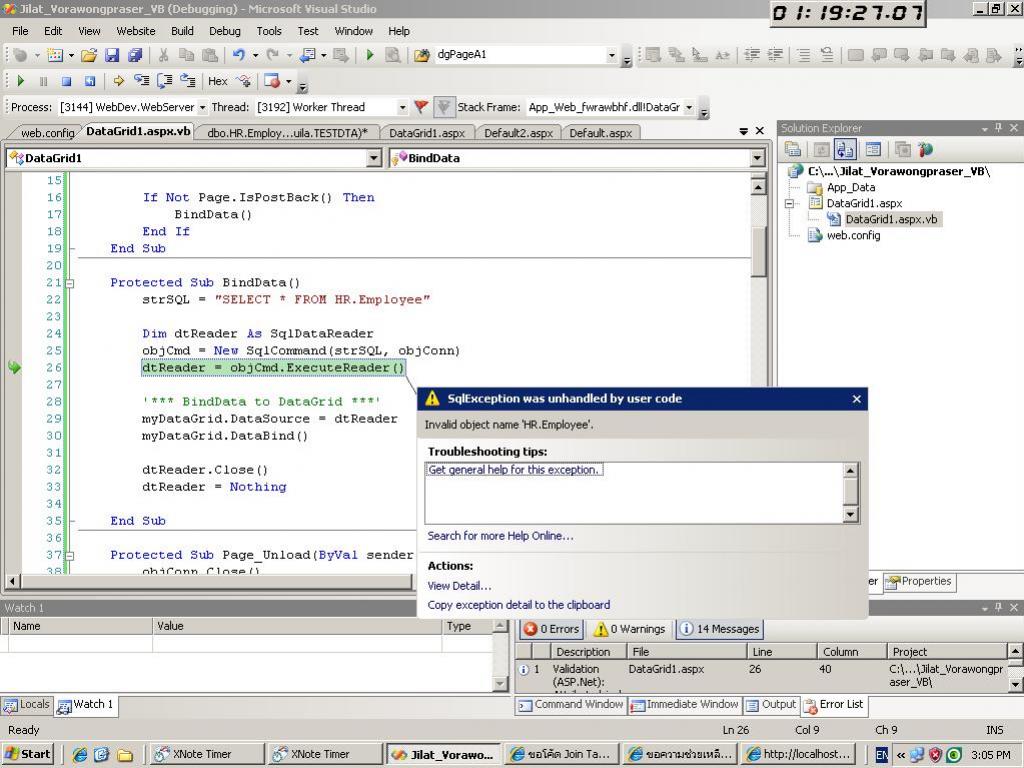1024x768 pixels.
Task: Click Solution Explorer Copy Web Site icon
Action: 903,150
